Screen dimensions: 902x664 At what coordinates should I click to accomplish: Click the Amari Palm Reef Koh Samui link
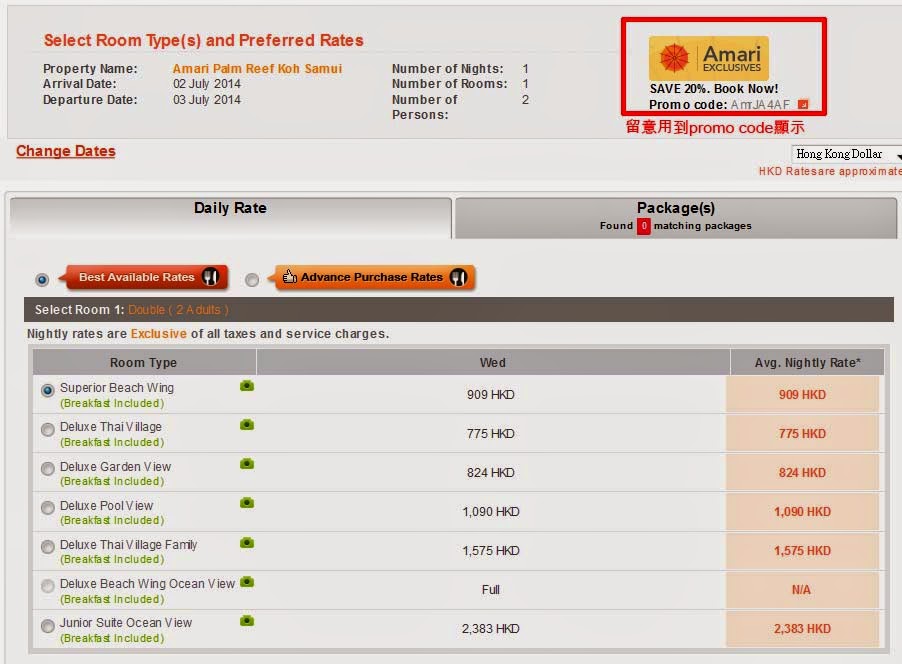tap(257, 69)
